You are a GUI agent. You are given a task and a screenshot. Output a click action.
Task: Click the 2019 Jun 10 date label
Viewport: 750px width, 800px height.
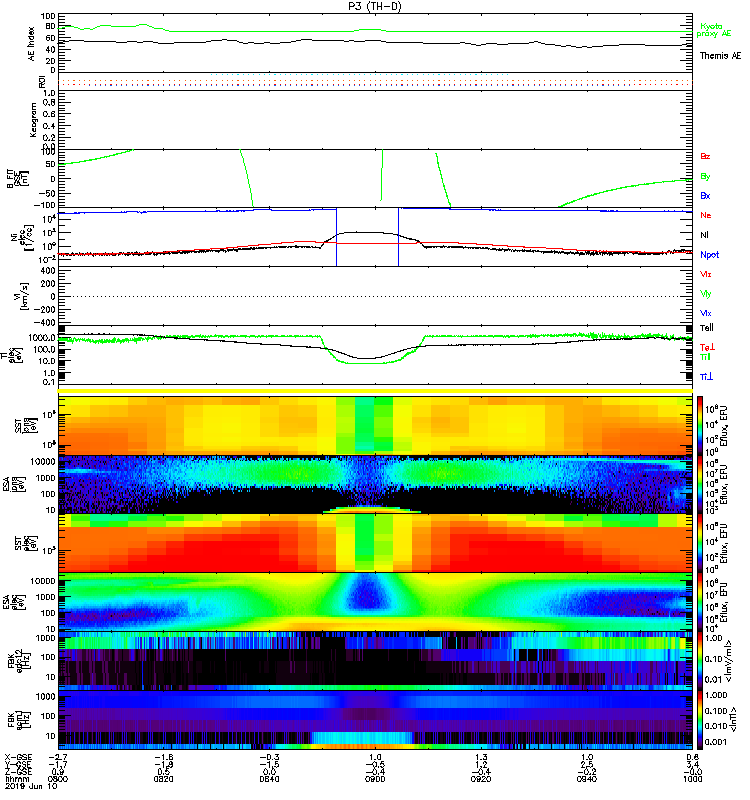click(29, 786)
